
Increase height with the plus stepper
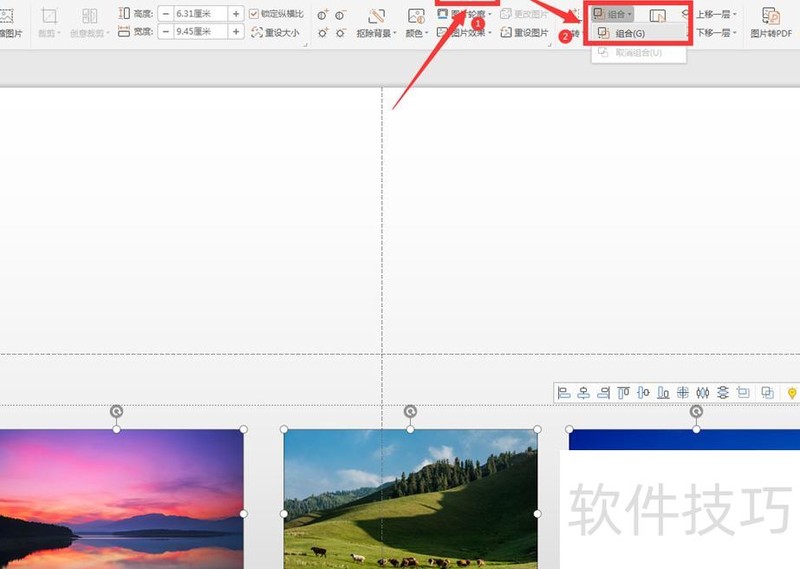click(x=236, y=13)
